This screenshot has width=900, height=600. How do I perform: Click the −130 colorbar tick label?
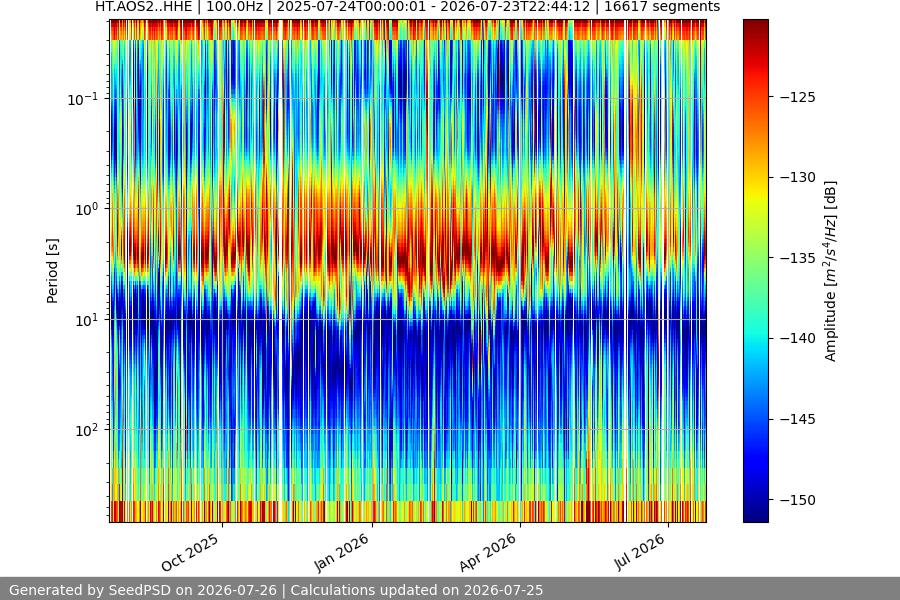pos(797,177)
